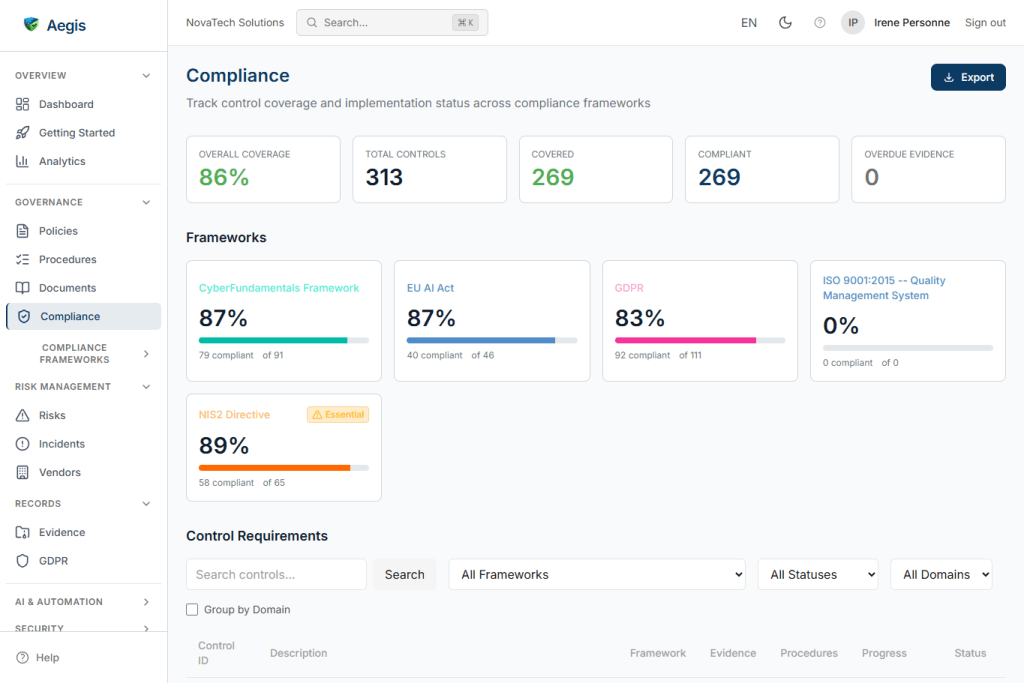Click the Export button

967,77
